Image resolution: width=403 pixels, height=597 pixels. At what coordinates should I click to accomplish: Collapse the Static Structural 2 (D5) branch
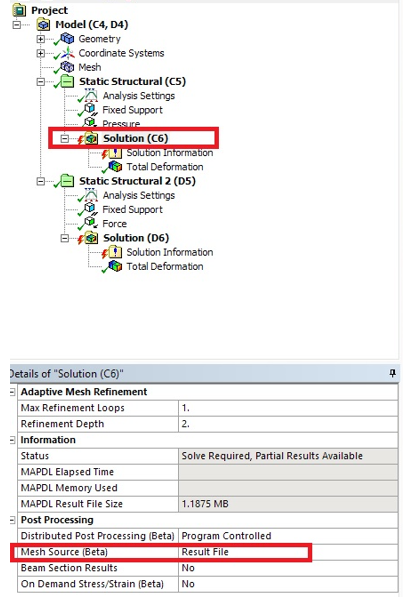pyautogui.click(x=41, y=181)
